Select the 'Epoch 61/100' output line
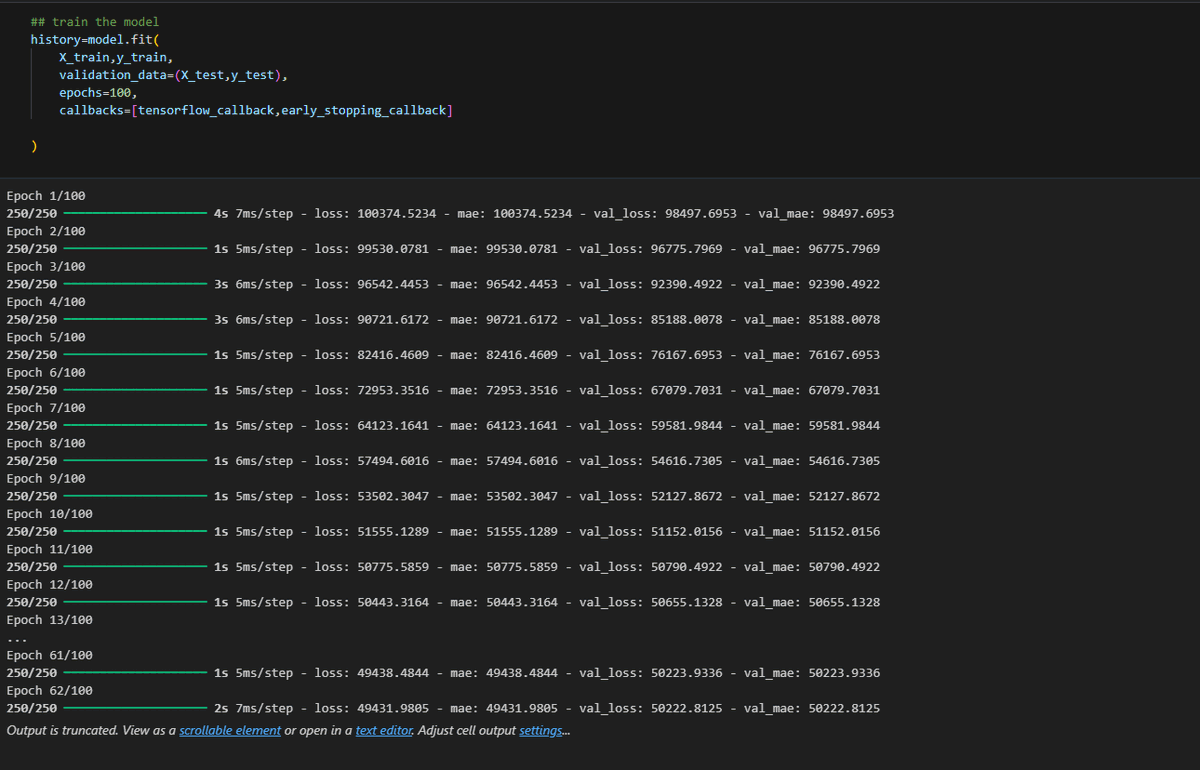This screenshot has height=770, width=1200. click(x=50, y=655)
